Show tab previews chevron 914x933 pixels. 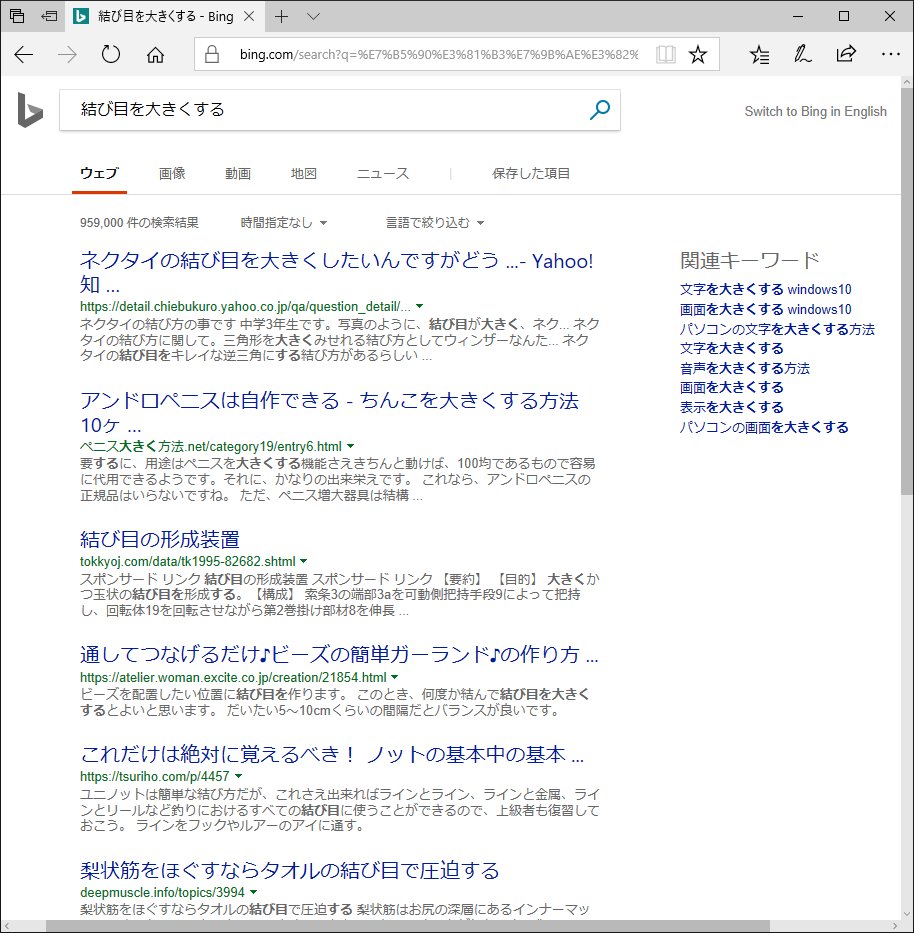coord(314,17)
